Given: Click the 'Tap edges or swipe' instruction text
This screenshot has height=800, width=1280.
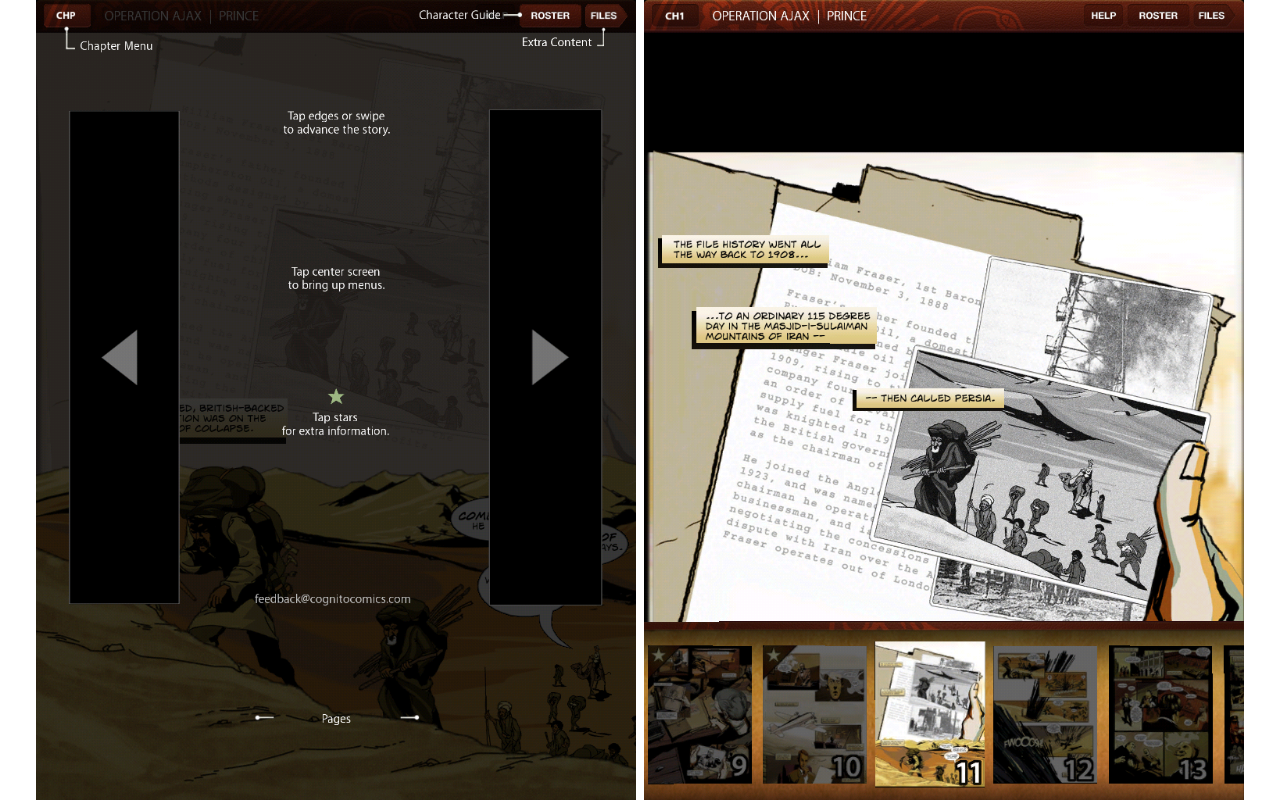Looking at the screenshot, I should tap(336, 123).
